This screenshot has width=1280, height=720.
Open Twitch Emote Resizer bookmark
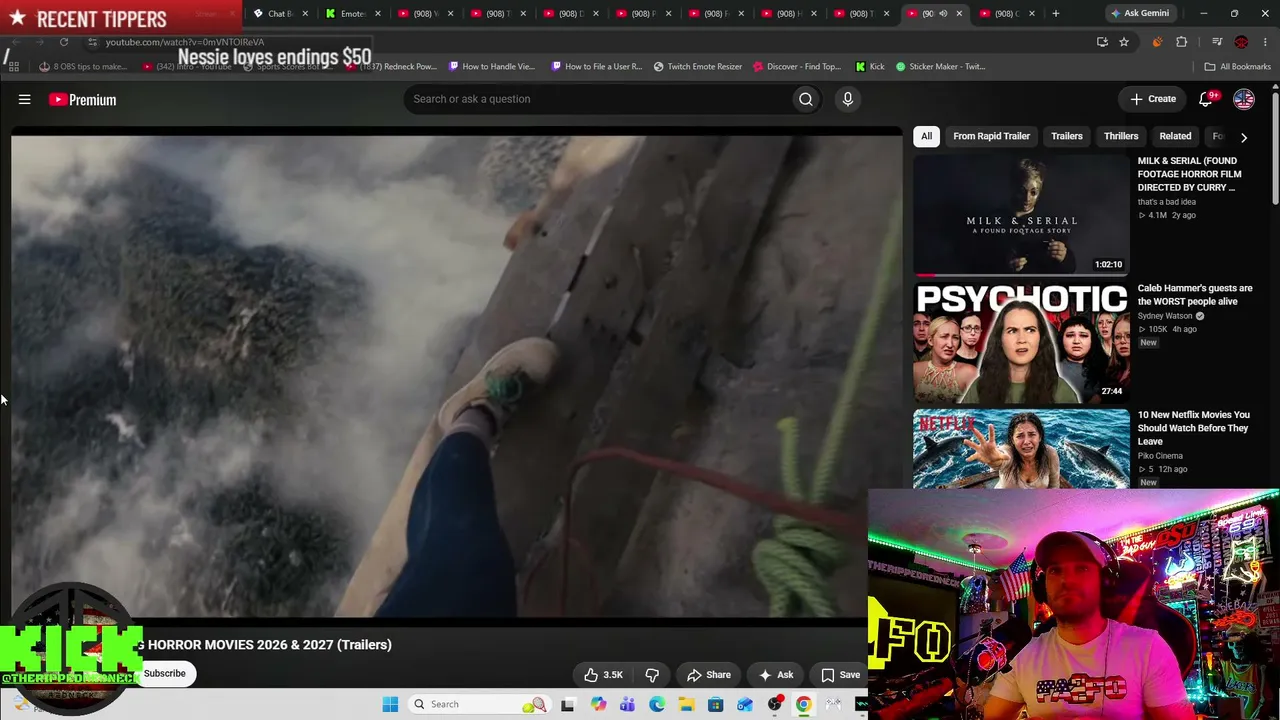[x=698, y=67]
